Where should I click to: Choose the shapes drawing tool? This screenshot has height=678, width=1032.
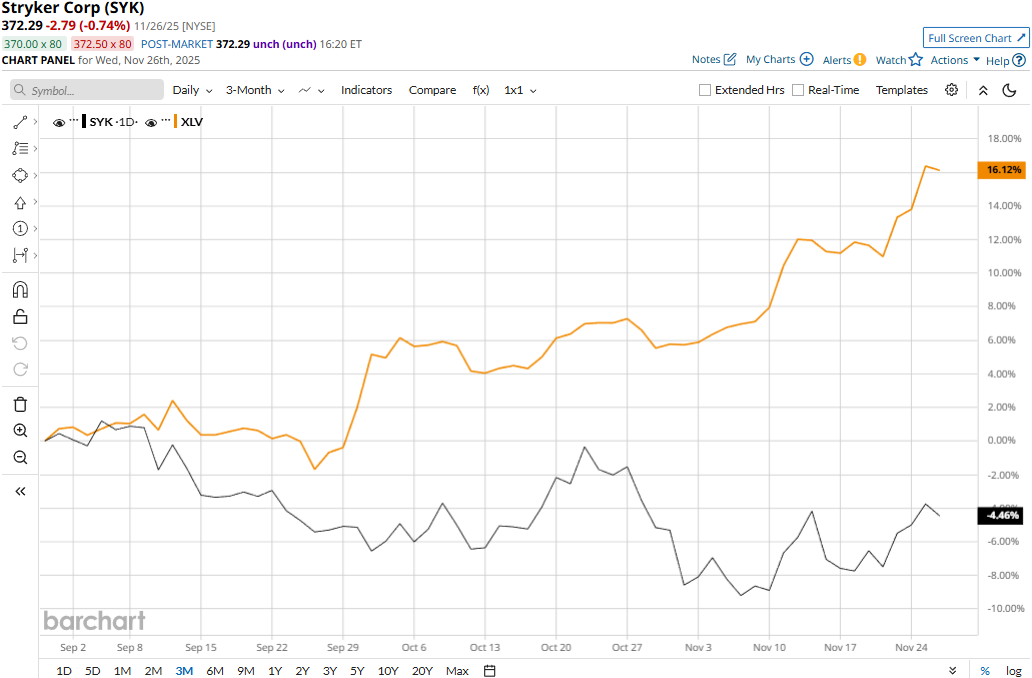pyautogui.click(x=20, y=176)
